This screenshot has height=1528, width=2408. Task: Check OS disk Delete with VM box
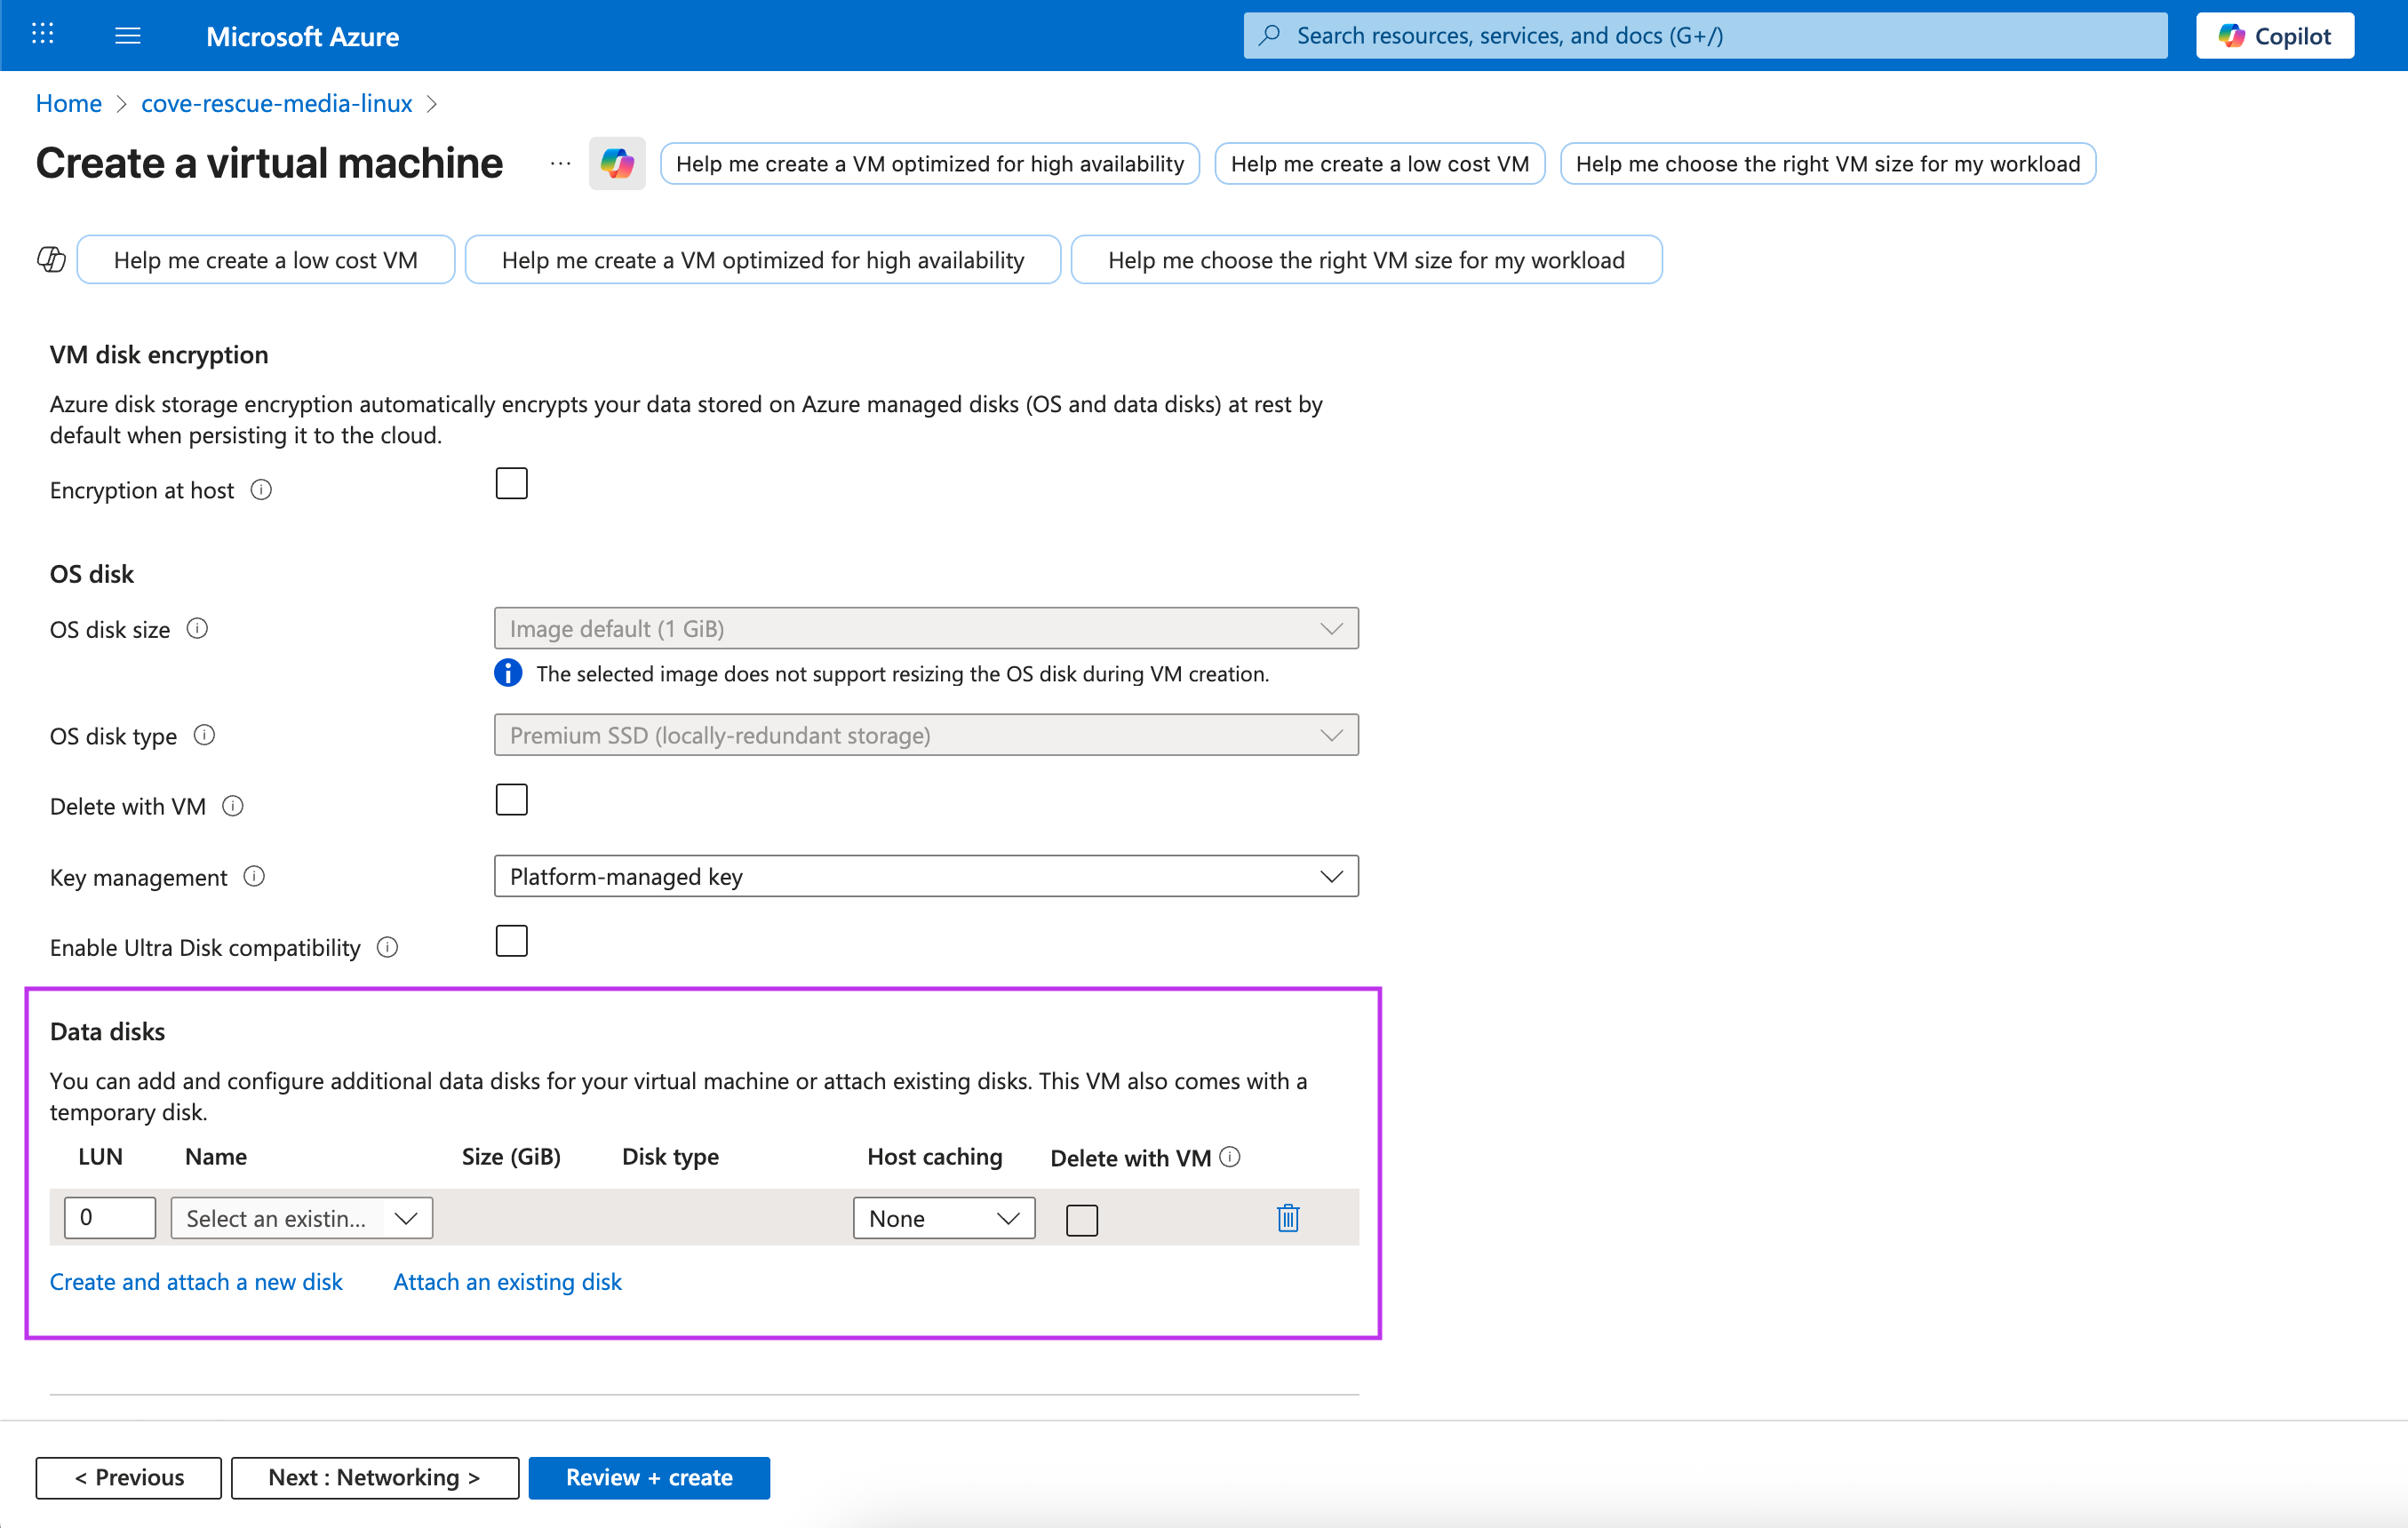click(x=511, y=800)
